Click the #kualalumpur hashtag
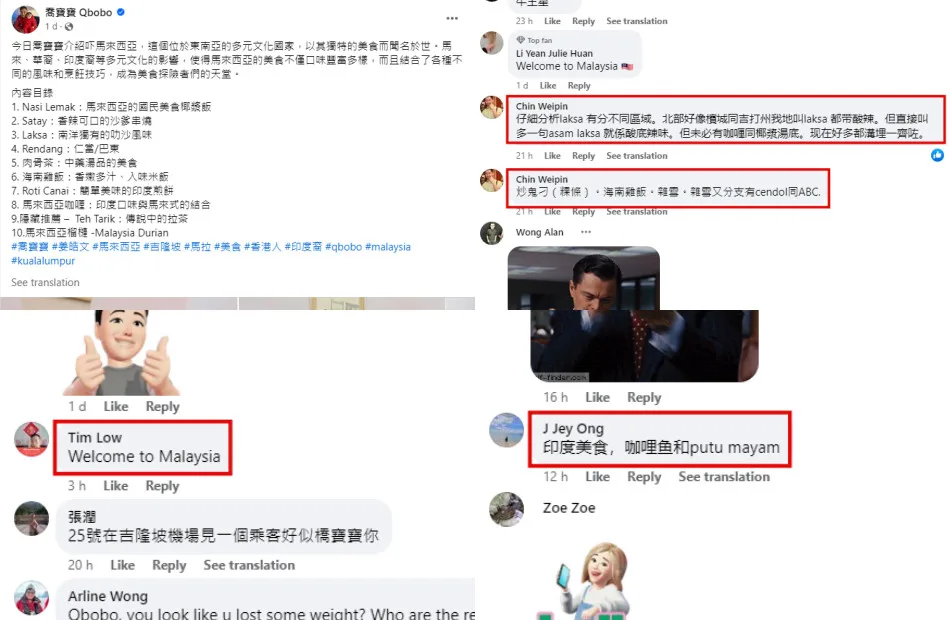Image resolution: width=950 pixels, height=620 pixels. 43,261
